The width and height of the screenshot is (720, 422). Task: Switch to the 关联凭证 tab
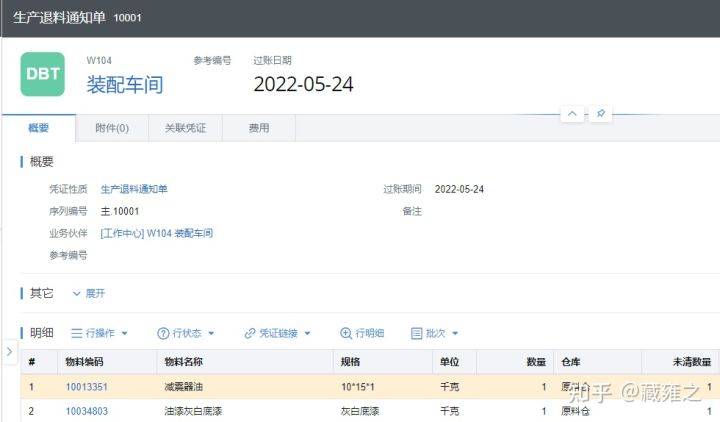pos(184,128)
